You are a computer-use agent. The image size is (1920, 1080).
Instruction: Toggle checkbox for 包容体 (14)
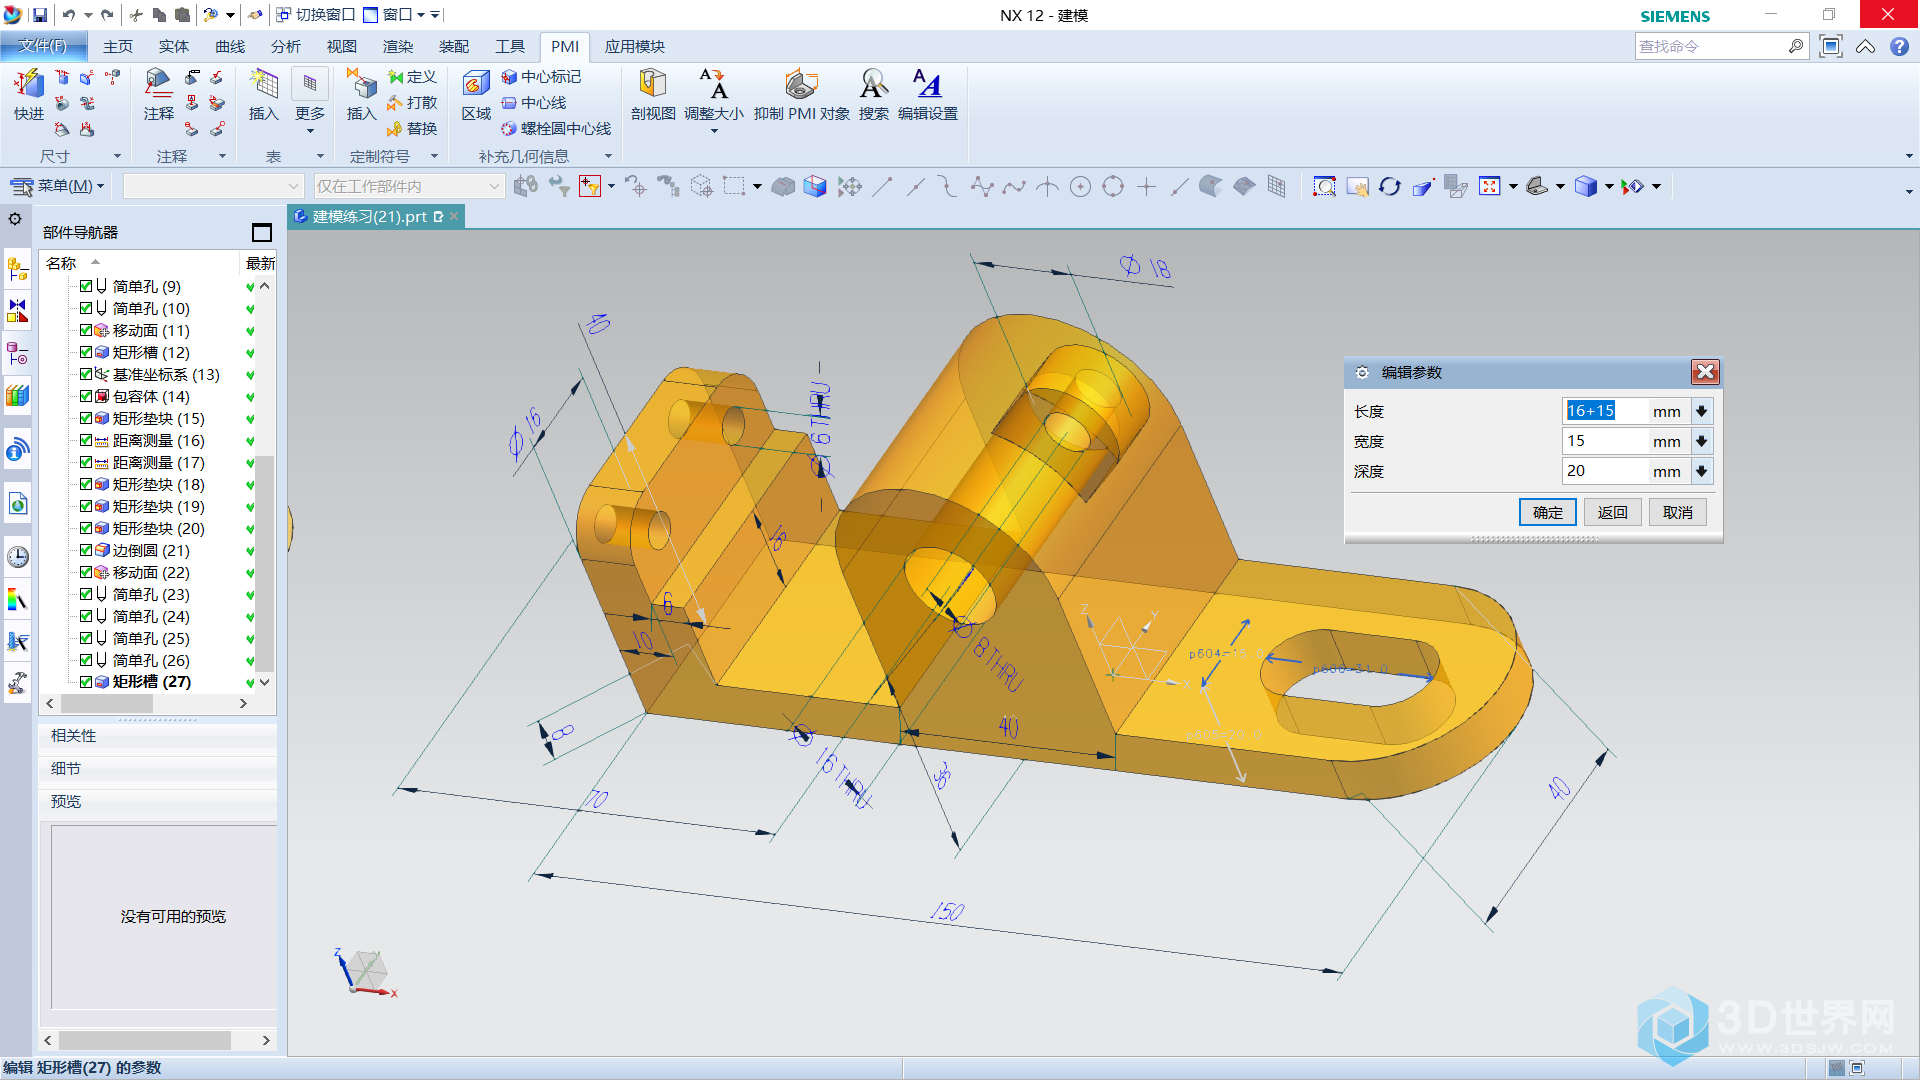point(86,396)
